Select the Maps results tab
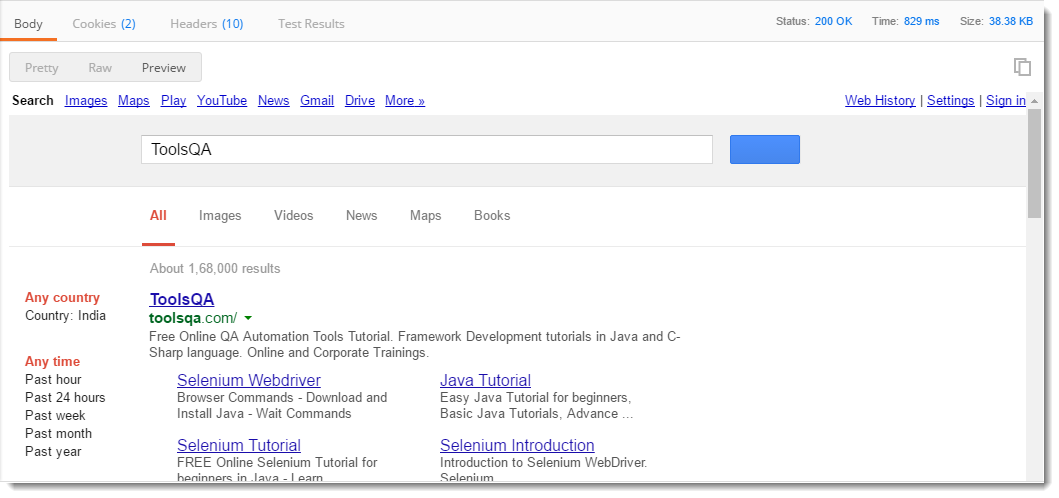Viewport: 1059px width, 498px height. pos(425,216)
